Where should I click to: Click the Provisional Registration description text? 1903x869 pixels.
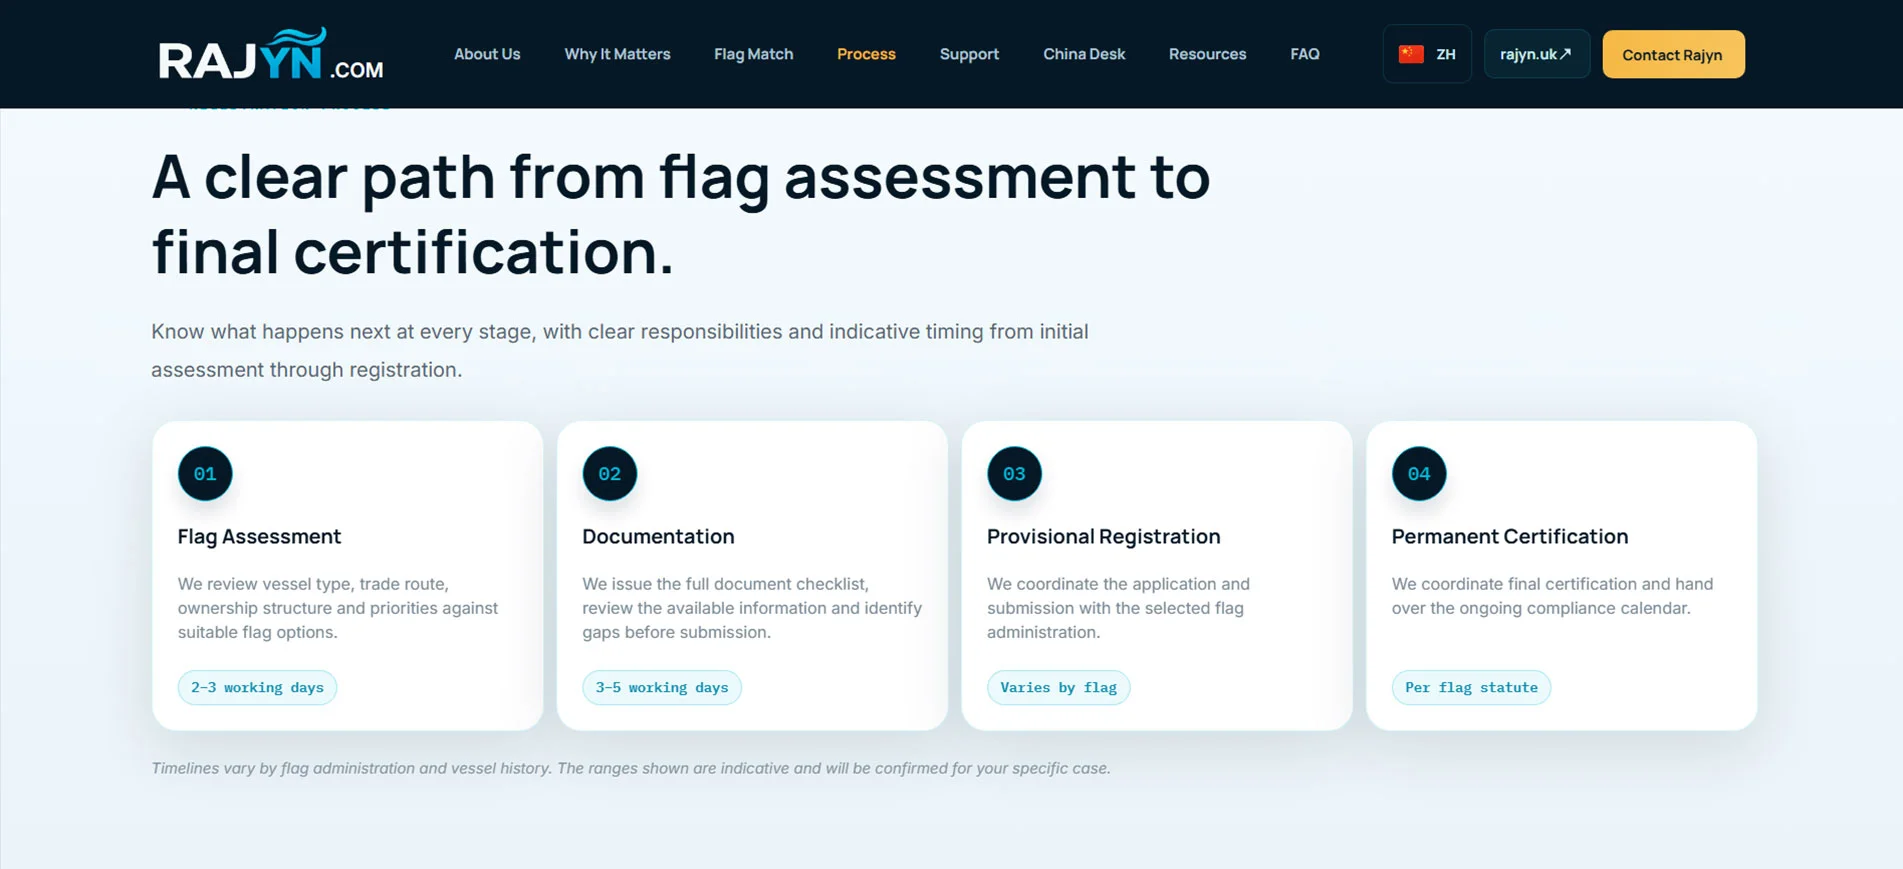pyautogui.click(x=1118, y=608)
